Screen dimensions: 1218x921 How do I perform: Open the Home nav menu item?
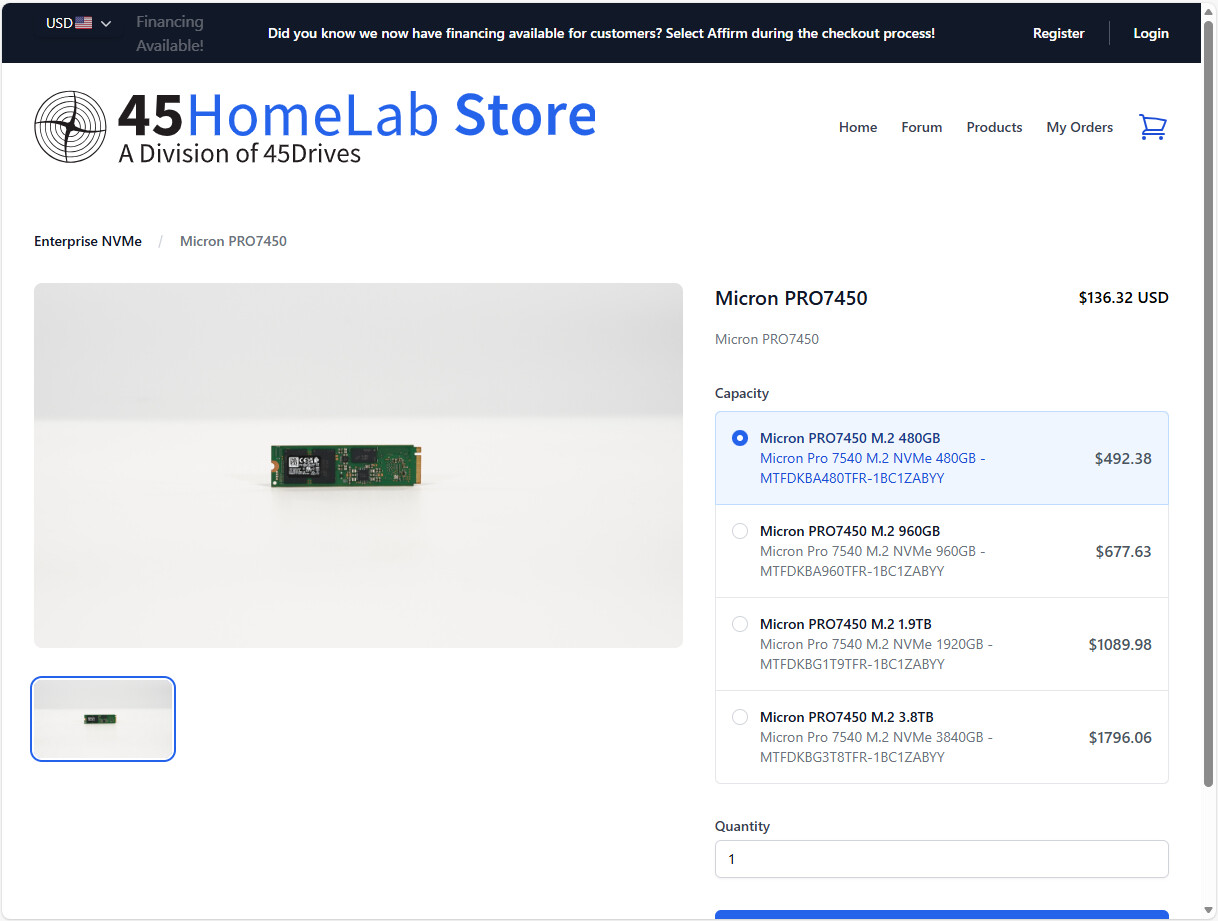[x=857, y=127]
